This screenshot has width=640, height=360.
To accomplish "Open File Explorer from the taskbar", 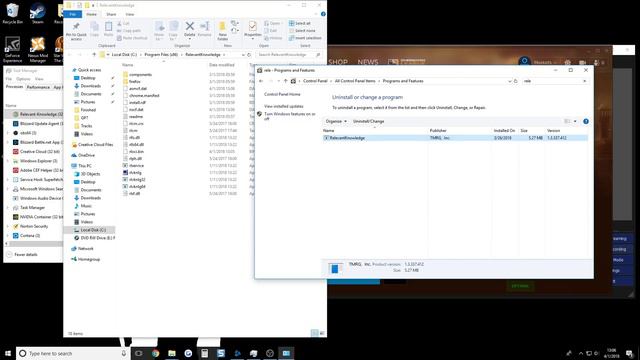I will 171,353.
